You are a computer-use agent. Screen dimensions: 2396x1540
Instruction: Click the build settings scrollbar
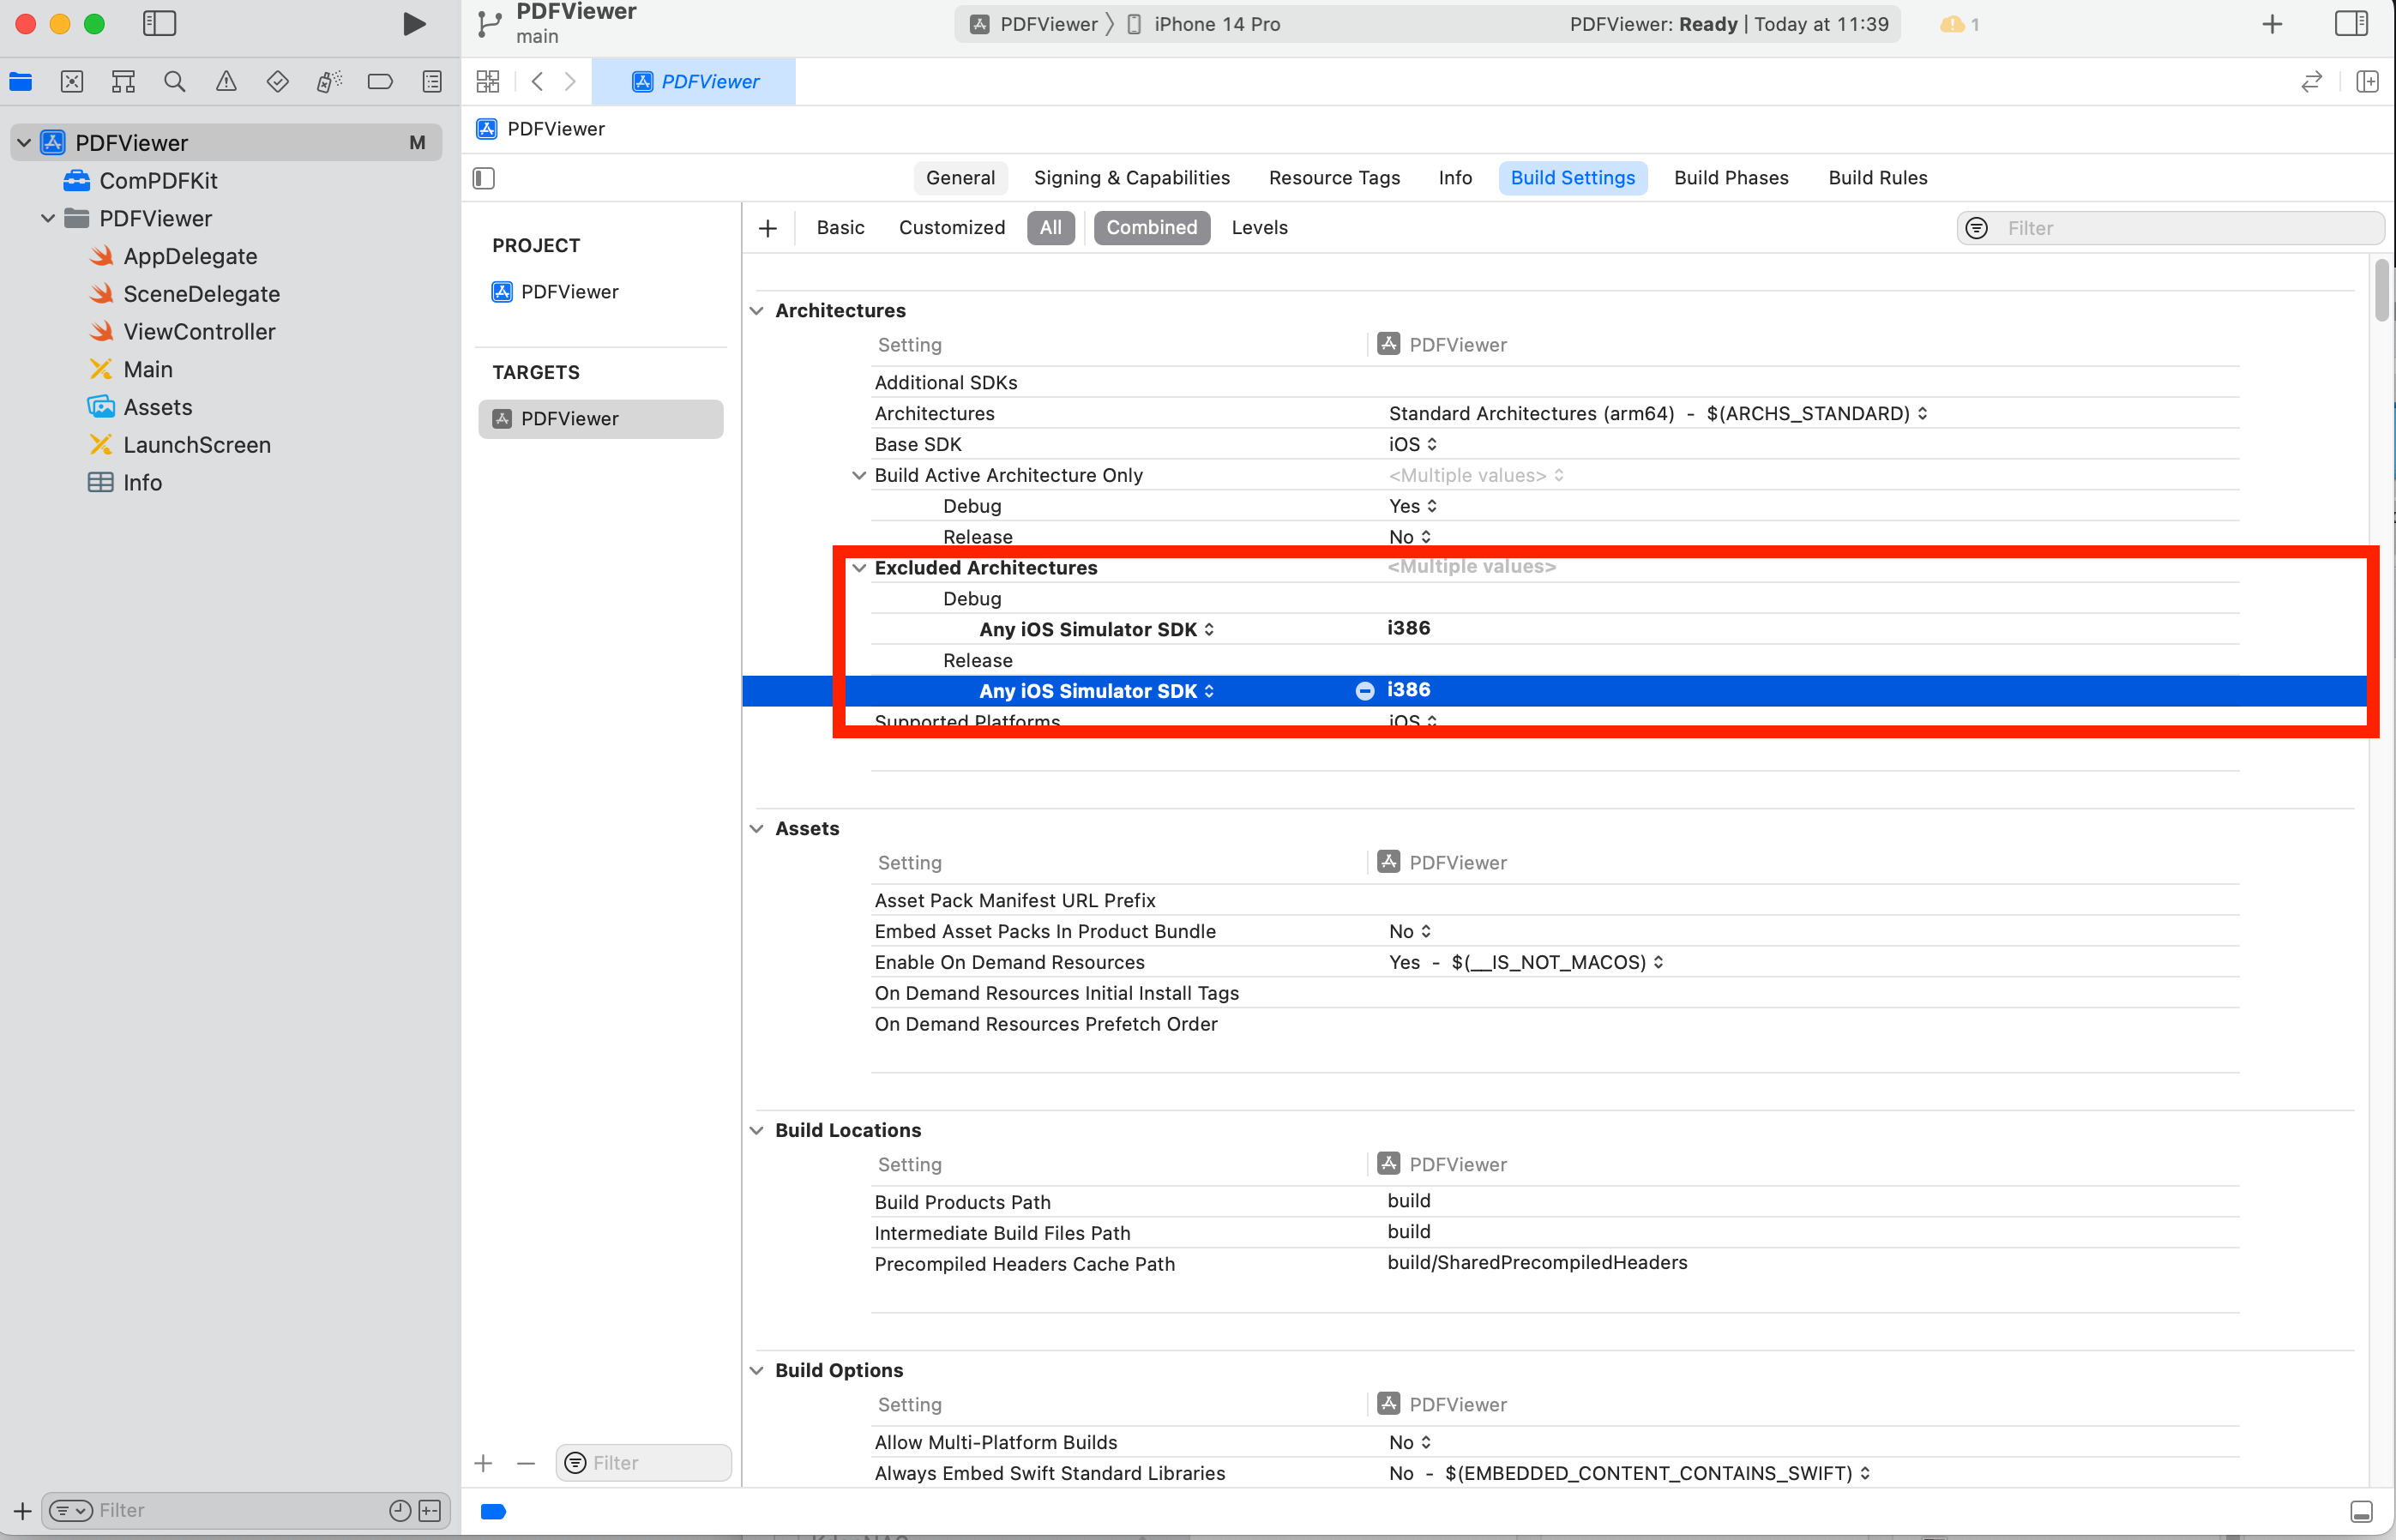2381,291
